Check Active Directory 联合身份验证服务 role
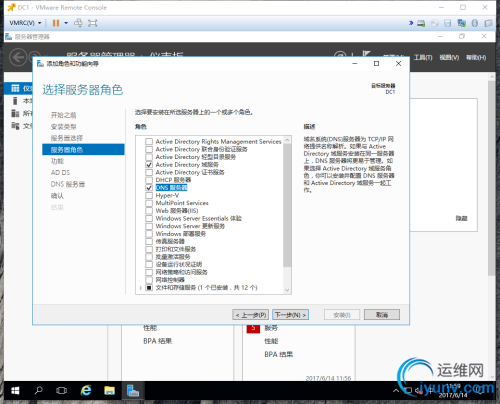The width and height of the screenshot is (500, 404). click(x=149, y=149)
